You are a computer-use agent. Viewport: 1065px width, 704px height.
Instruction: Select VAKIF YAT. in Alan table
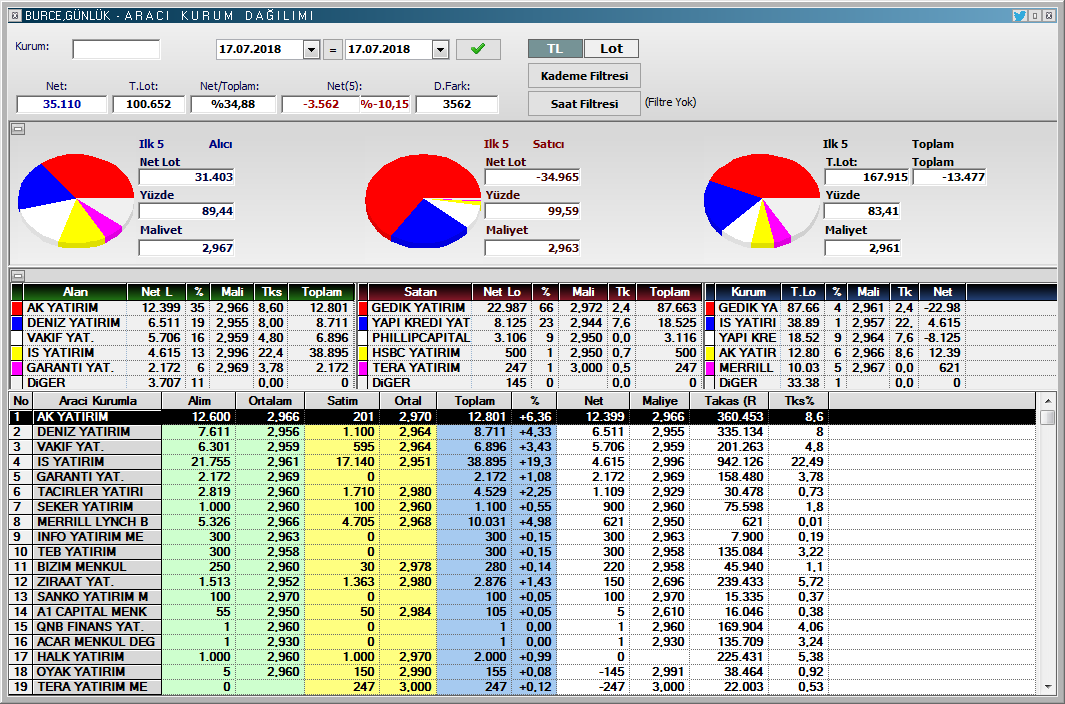click(x=183, y=338)
